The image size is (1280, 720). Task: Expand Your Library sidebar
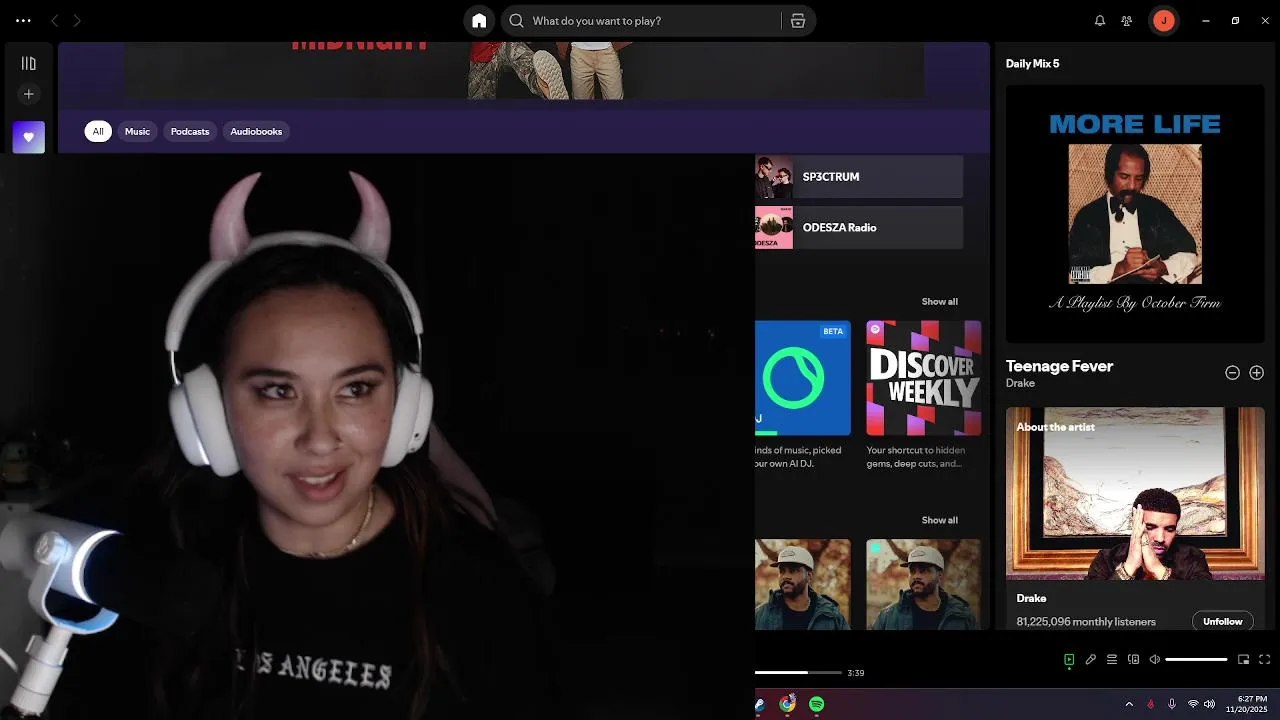tap(29, 63)
